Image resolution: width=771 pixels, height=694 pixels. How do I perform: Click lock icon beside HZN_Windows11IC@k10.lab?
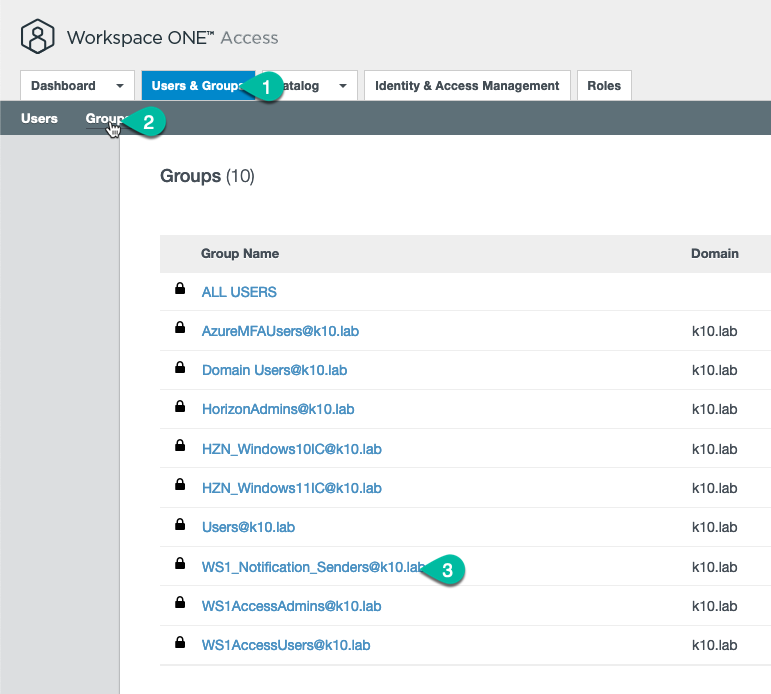click(x=180, y=485)
